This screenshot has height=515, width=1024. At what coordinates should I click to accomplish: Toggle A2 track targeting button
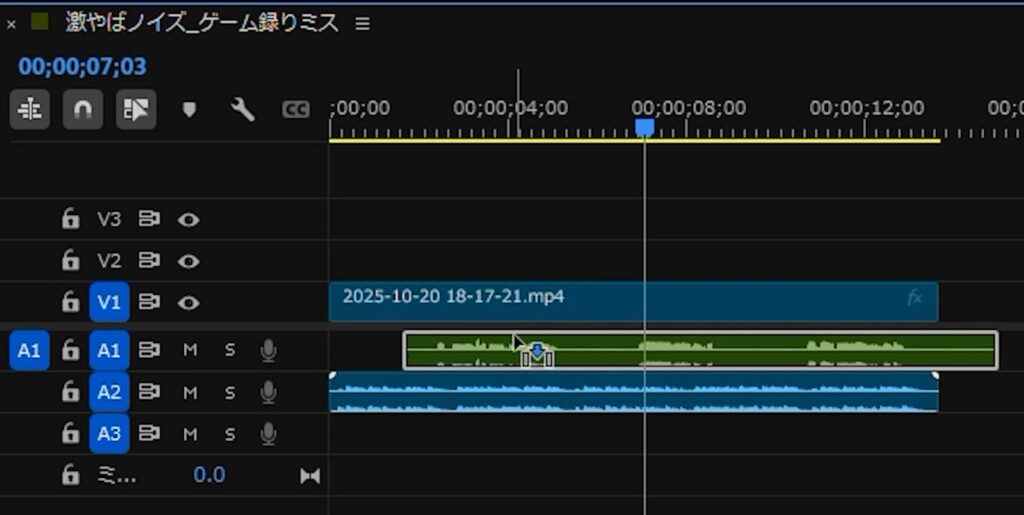[109, 392]
